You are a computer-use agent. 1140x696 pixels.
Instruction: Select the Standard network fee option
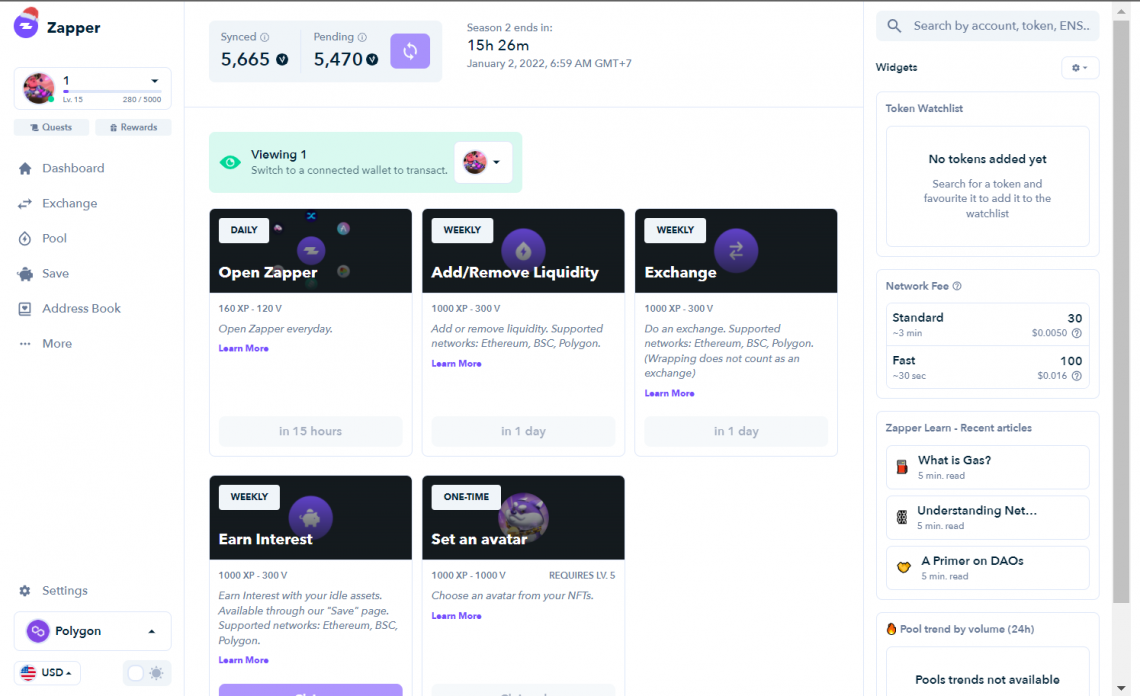click(x=987, y=324)
